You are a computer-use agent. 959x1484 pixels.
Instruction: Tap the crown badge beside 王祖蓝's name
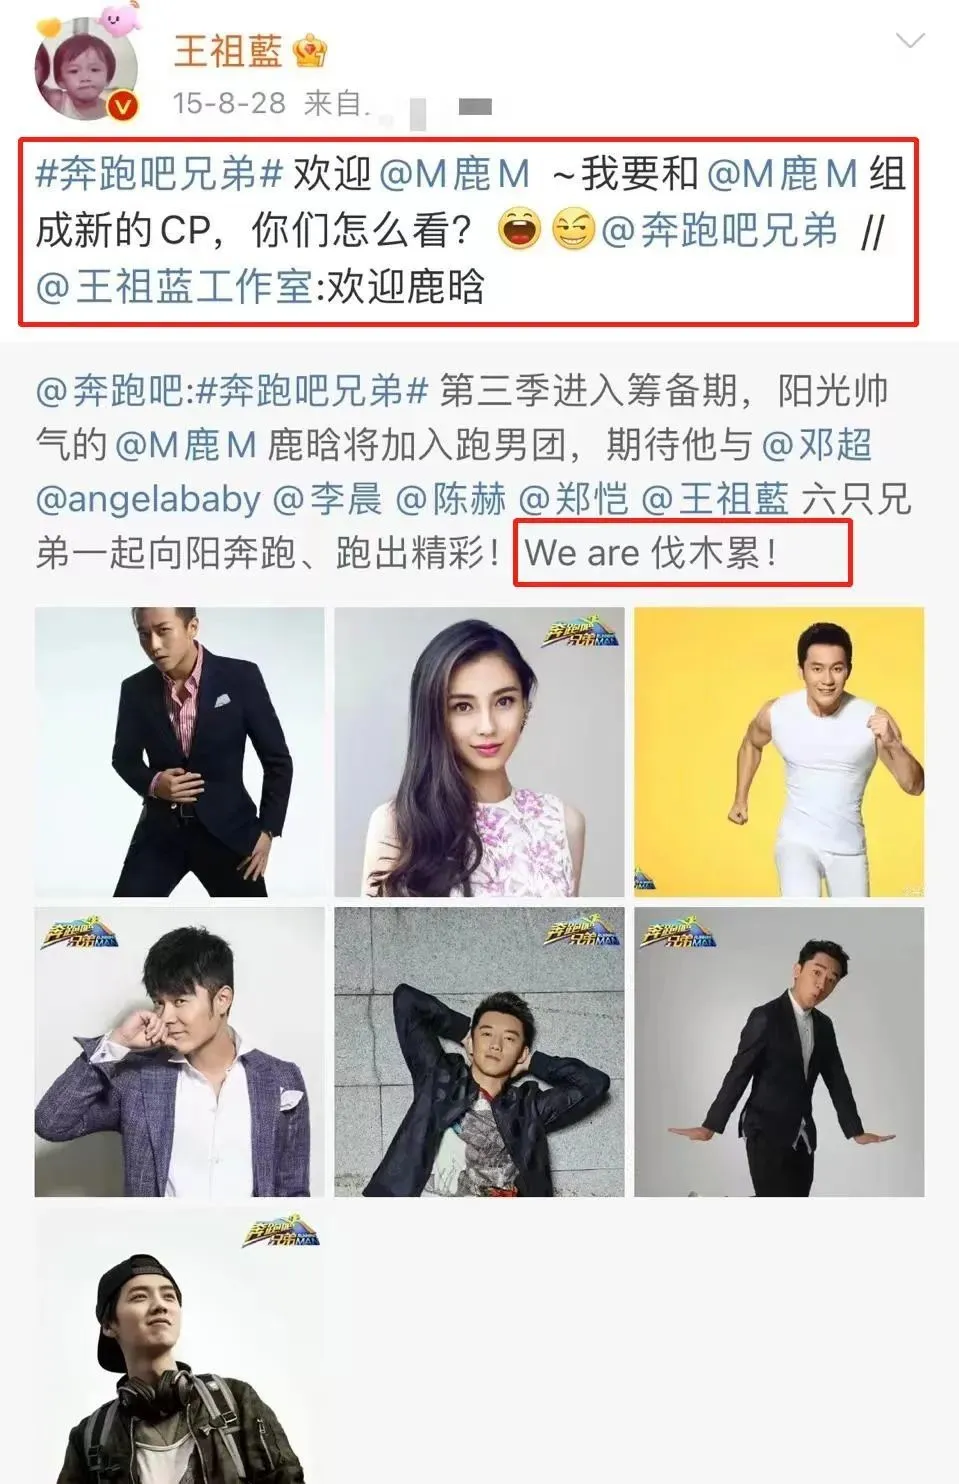[x=310, y=50]
